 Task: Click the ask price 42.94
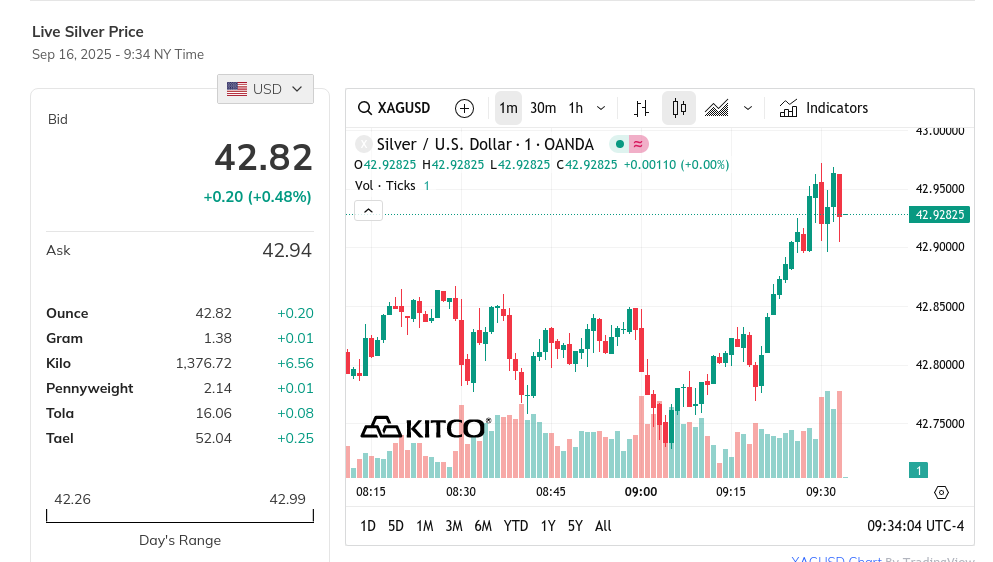pyautogui.click(x=287, y=251)
